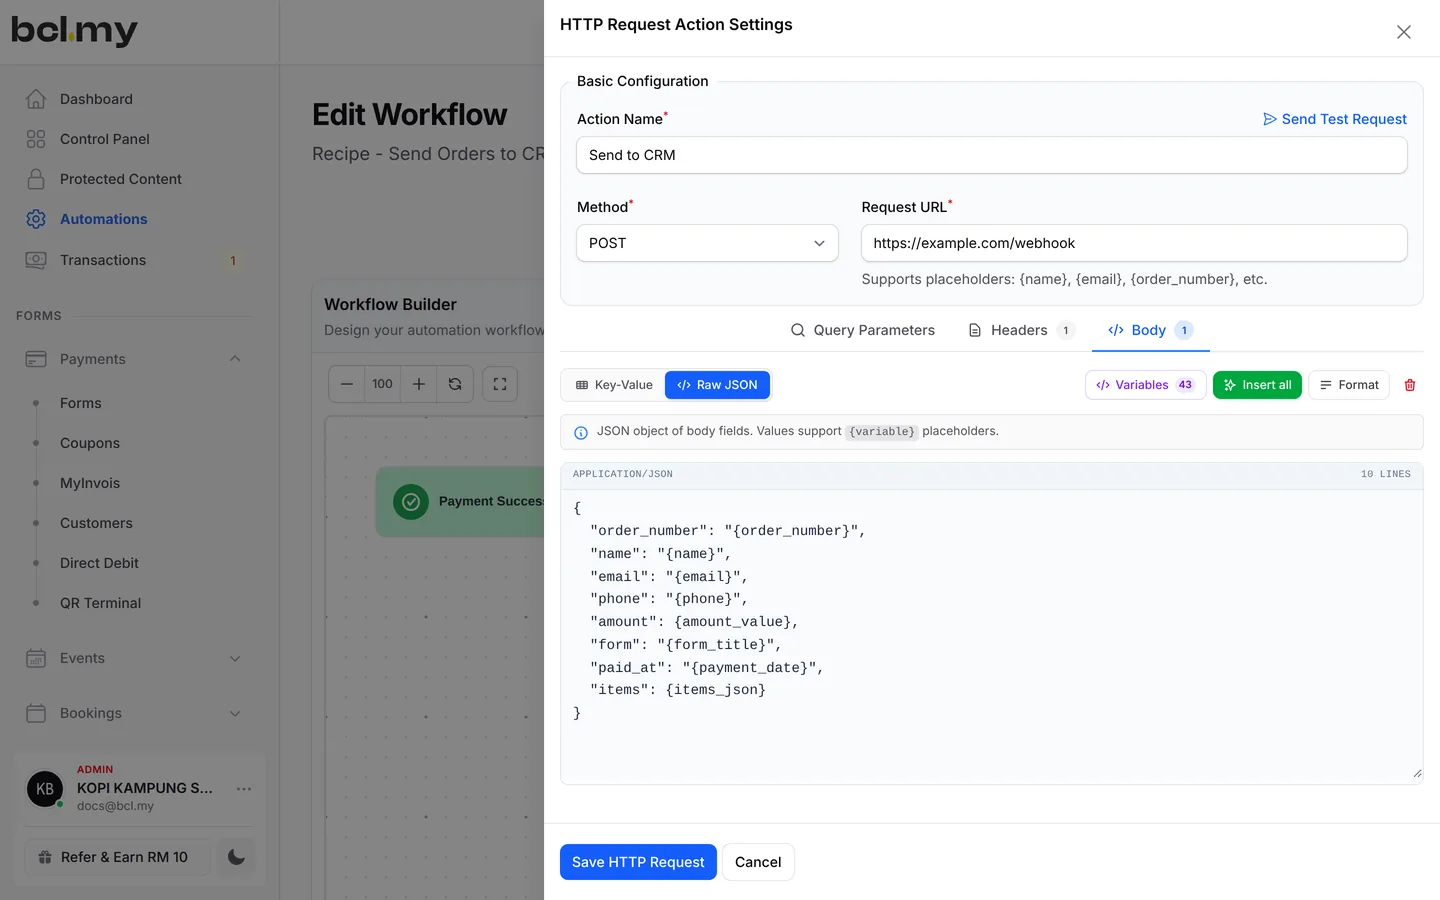The image size is (1440, 900).
Task: Open the Method dropdown showing POST
Action: click(x=707, y=243)
